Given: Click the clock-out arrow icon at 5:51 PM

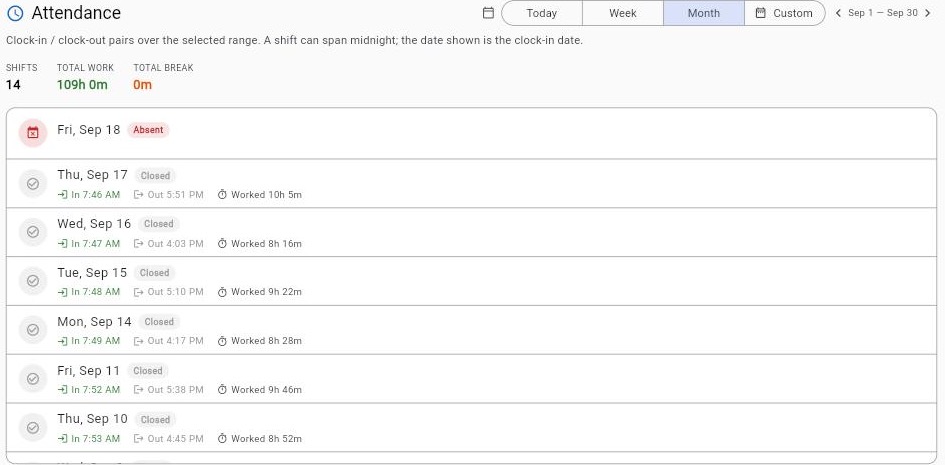Looking at the screenshot, I should [139, 195].
